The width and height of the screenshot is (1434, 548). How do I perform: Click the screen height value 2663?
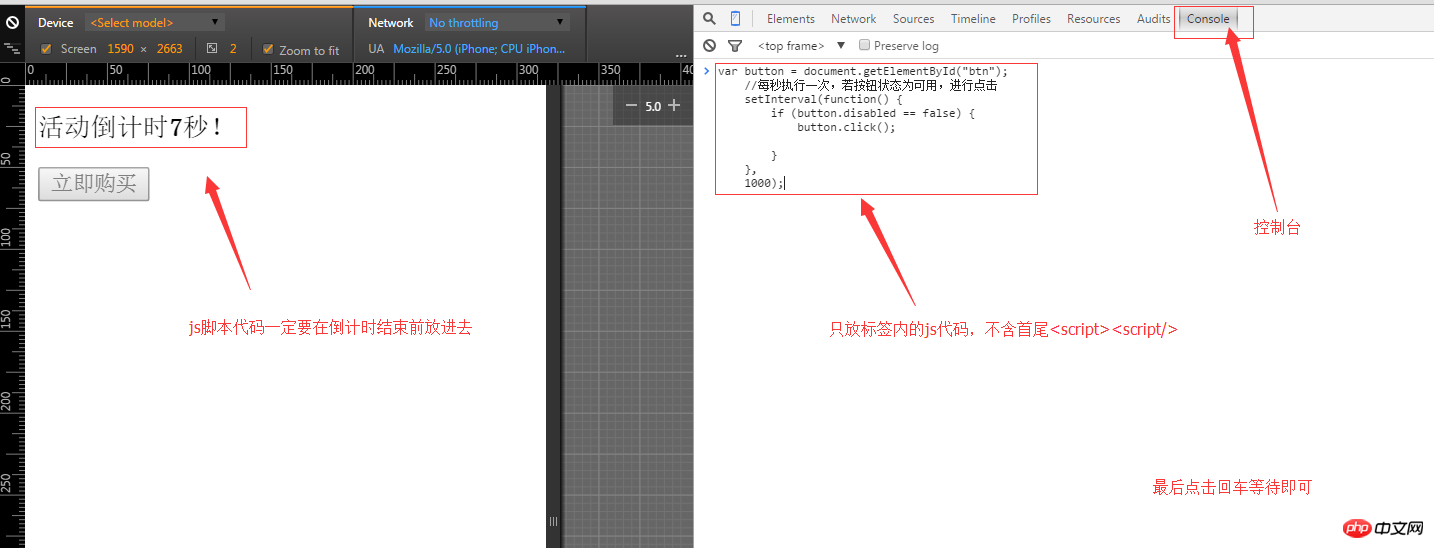170,49
